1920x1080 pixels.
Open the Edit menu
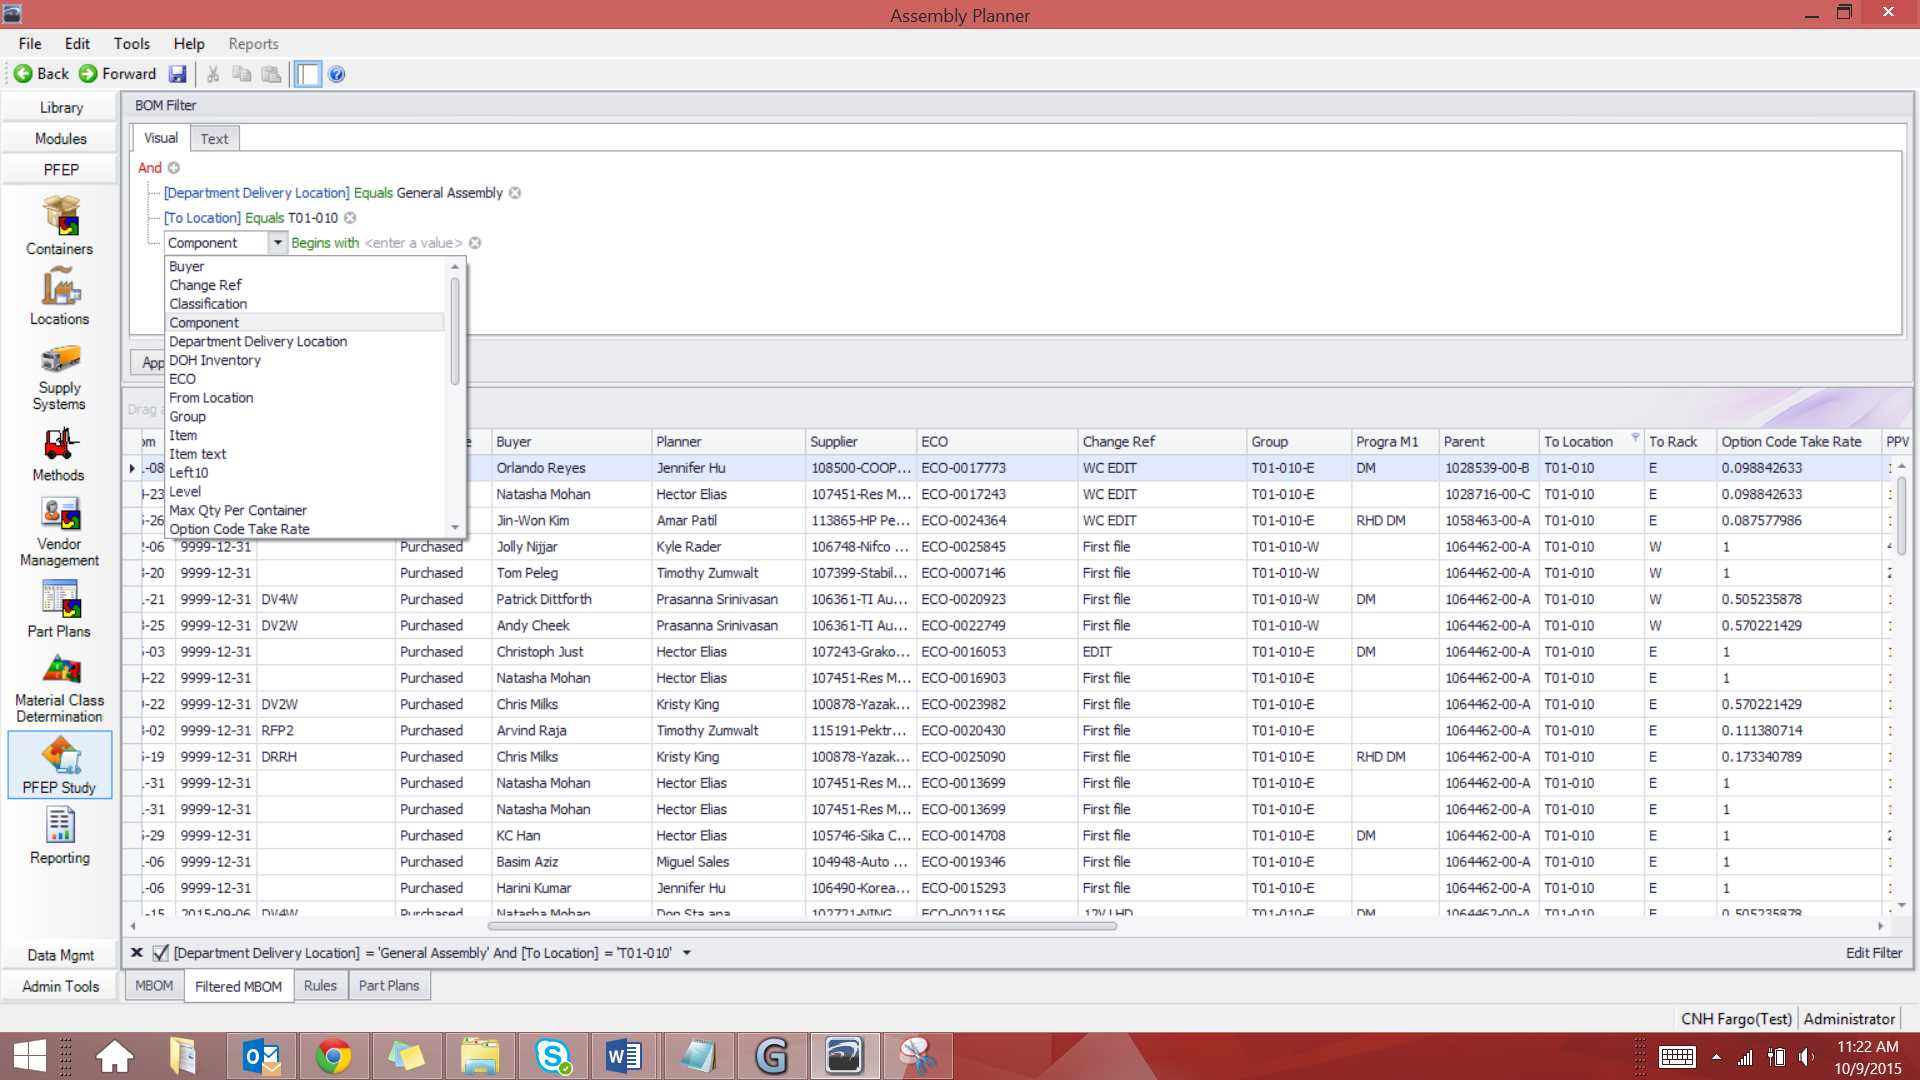(x=77, y=44)
